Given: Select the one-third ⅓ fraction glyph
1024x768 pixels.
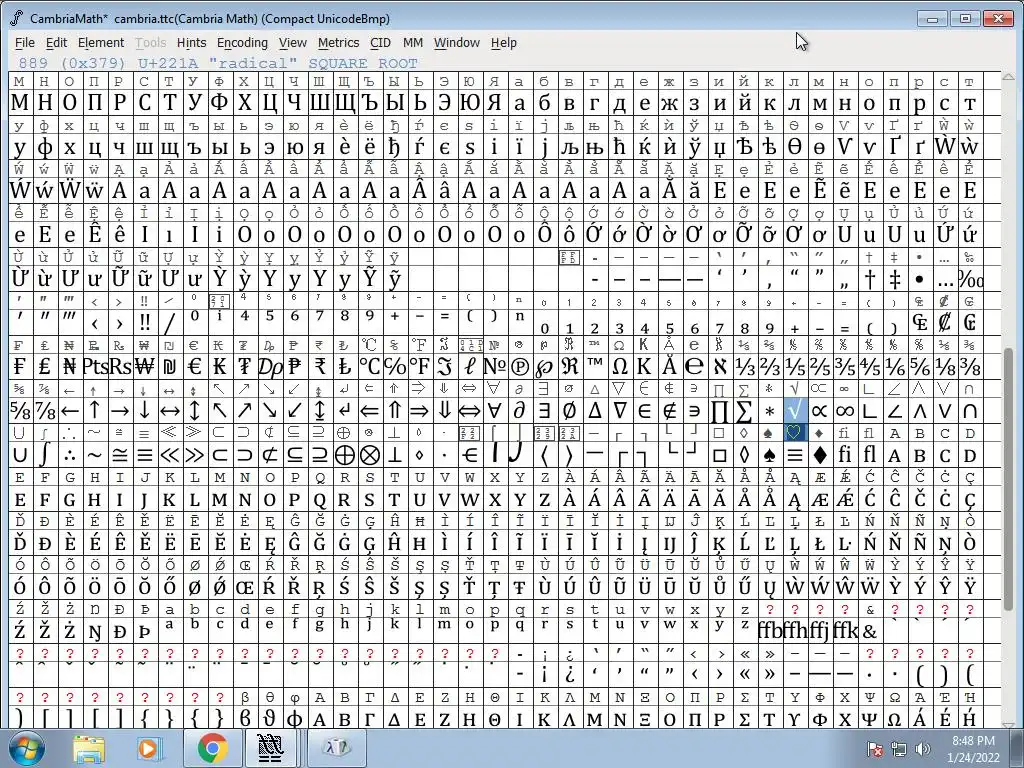Looking at the screenshot, I should (x=744, y=366).
